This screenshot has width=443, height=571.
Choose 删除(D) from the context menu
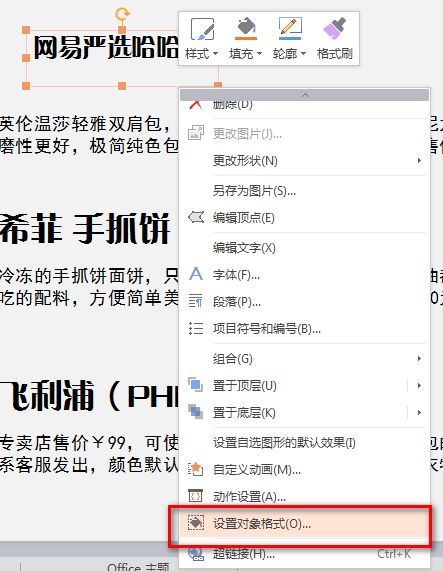232,105
